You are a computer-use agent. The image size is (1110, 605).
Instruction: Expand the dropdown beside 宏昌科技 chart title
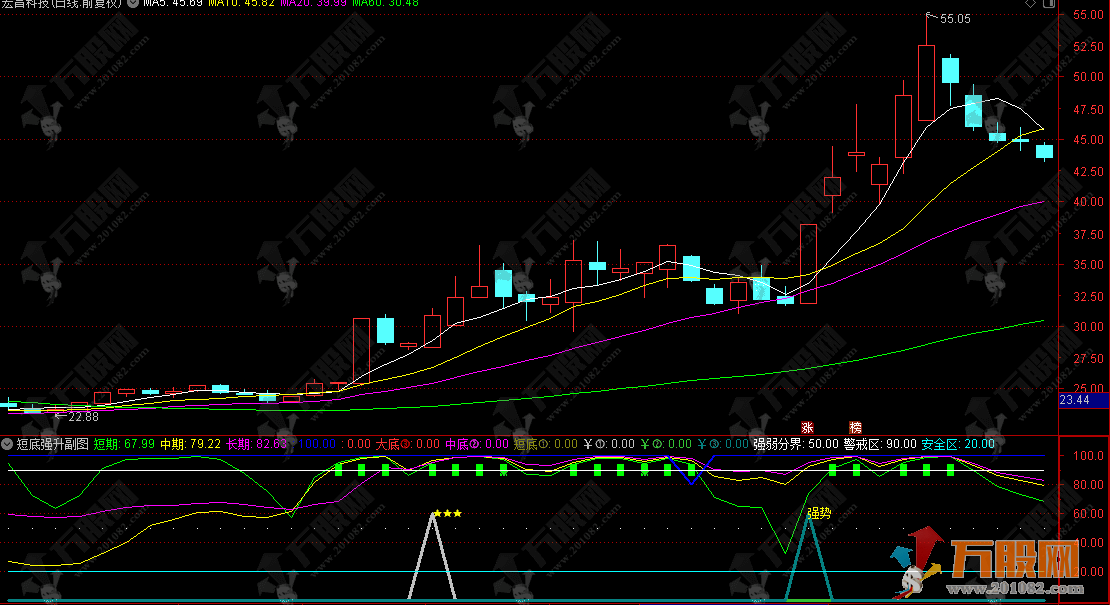[x=134, y=4]
